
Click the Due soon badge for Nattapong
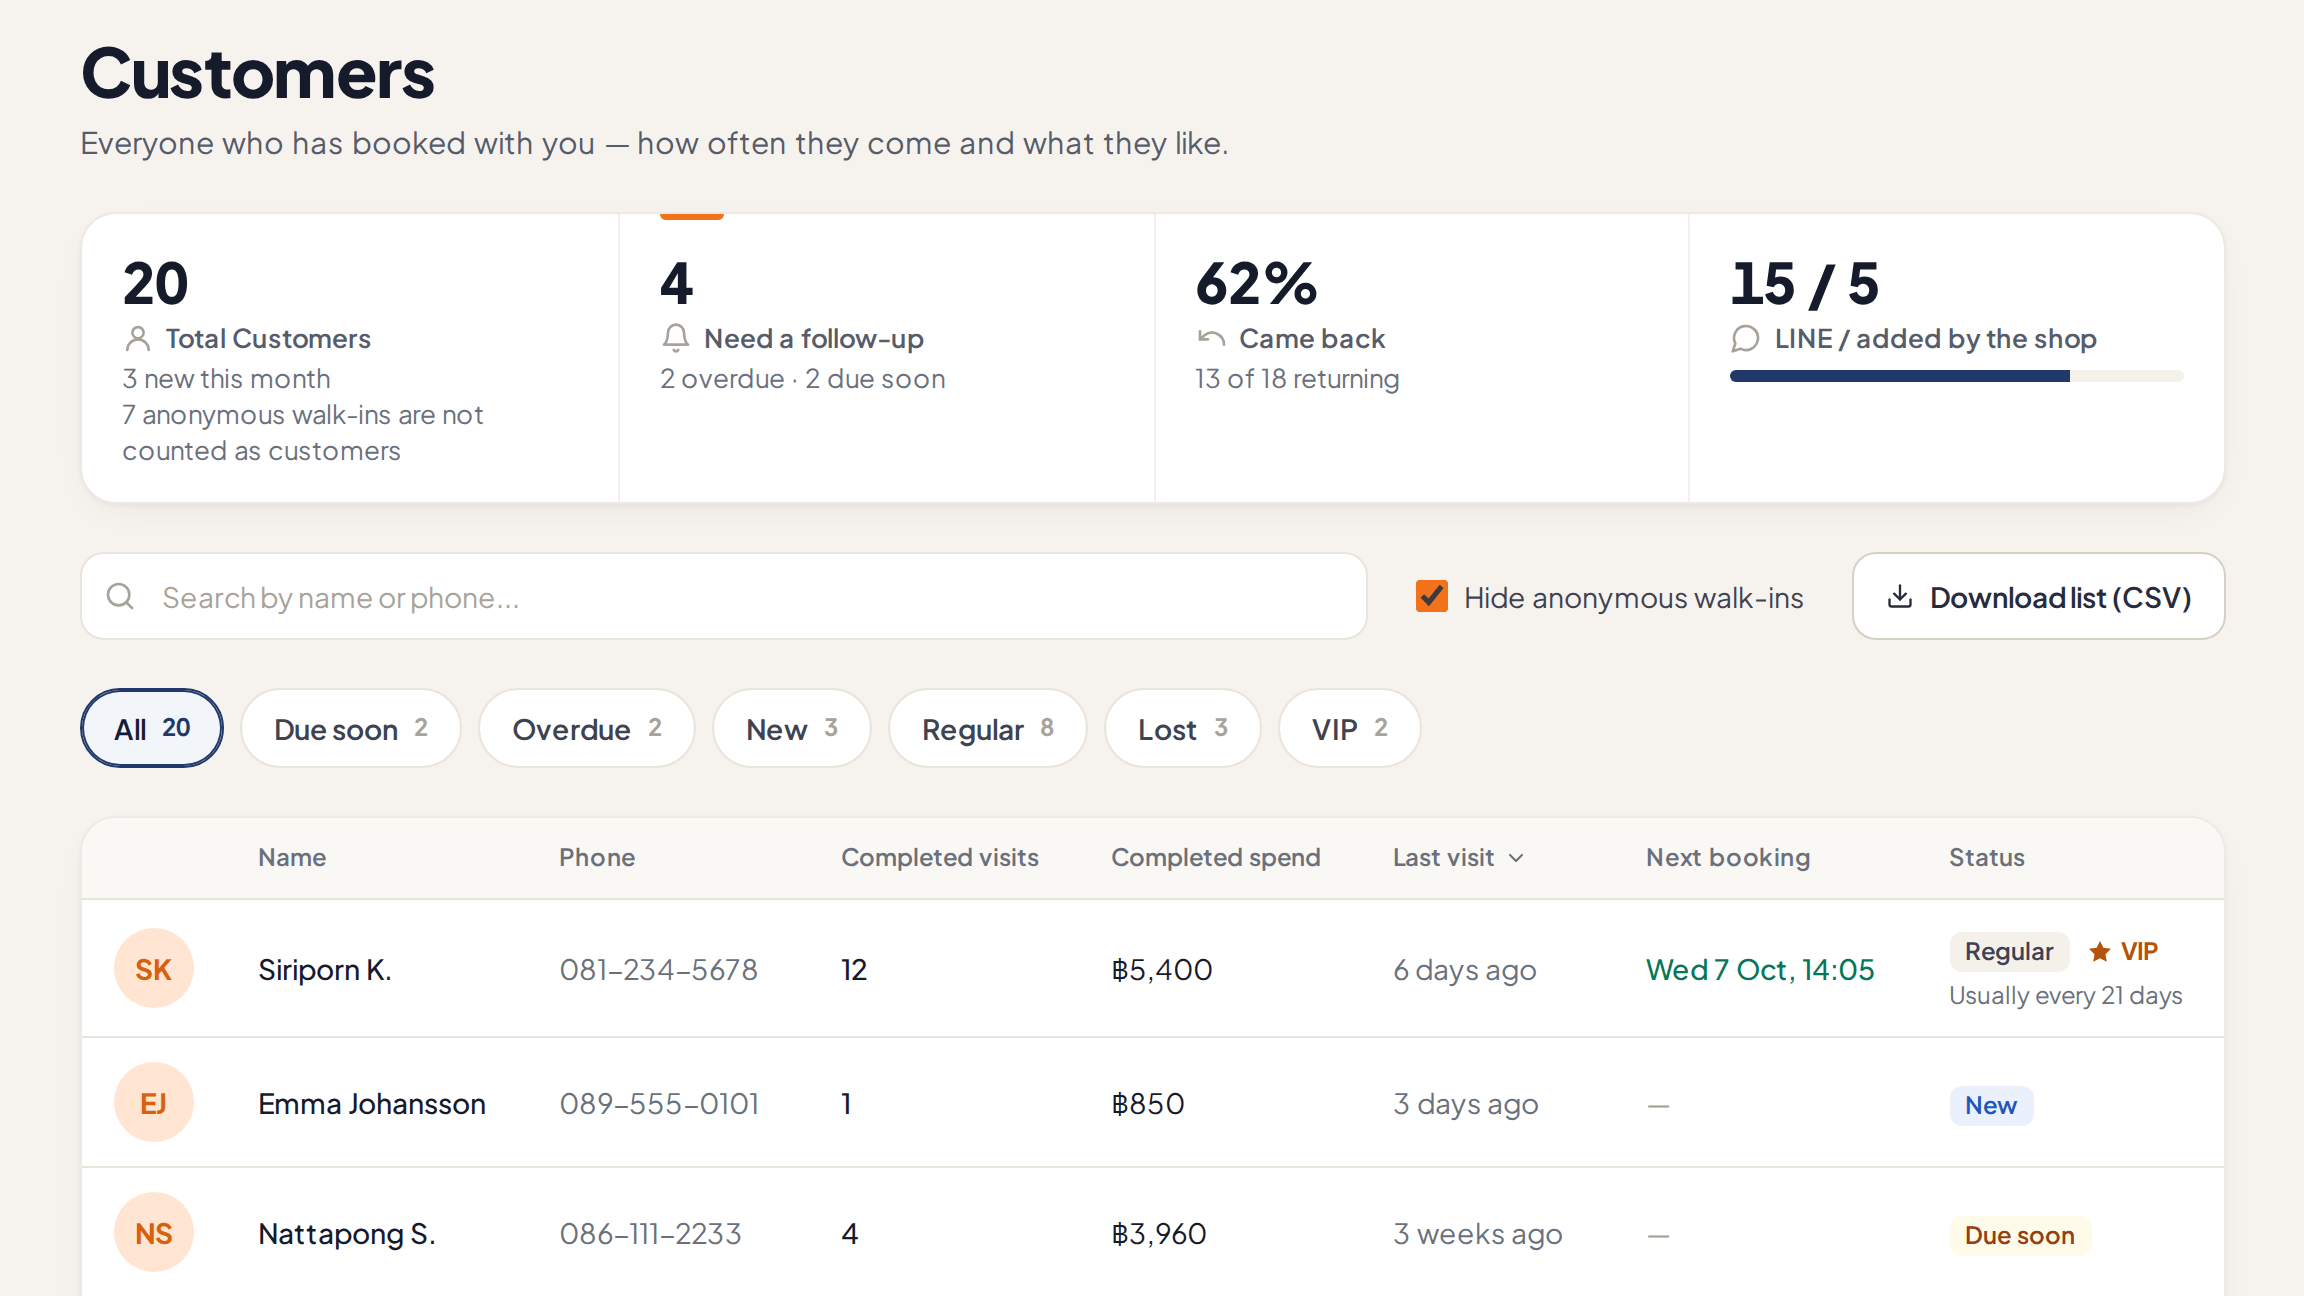2020,1236
